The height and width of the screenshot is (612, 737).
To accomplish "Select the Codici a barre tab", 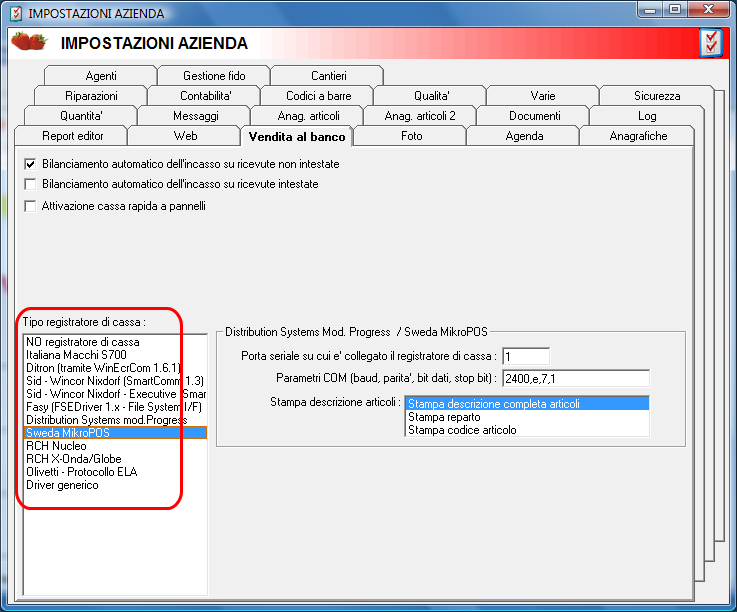I will pos(318,96).
